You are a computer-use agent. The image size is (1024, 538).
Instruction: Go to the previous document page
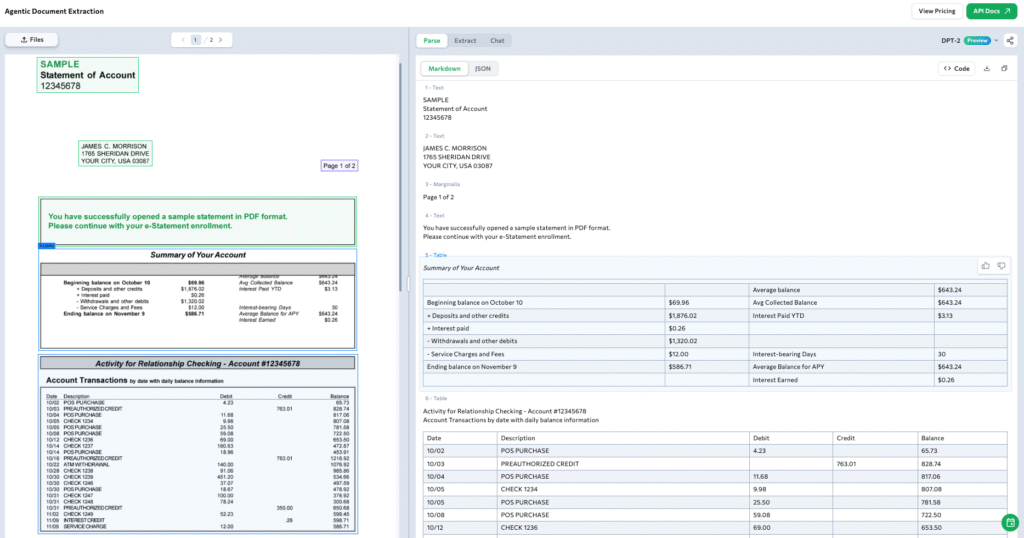[x=183, y=40]
